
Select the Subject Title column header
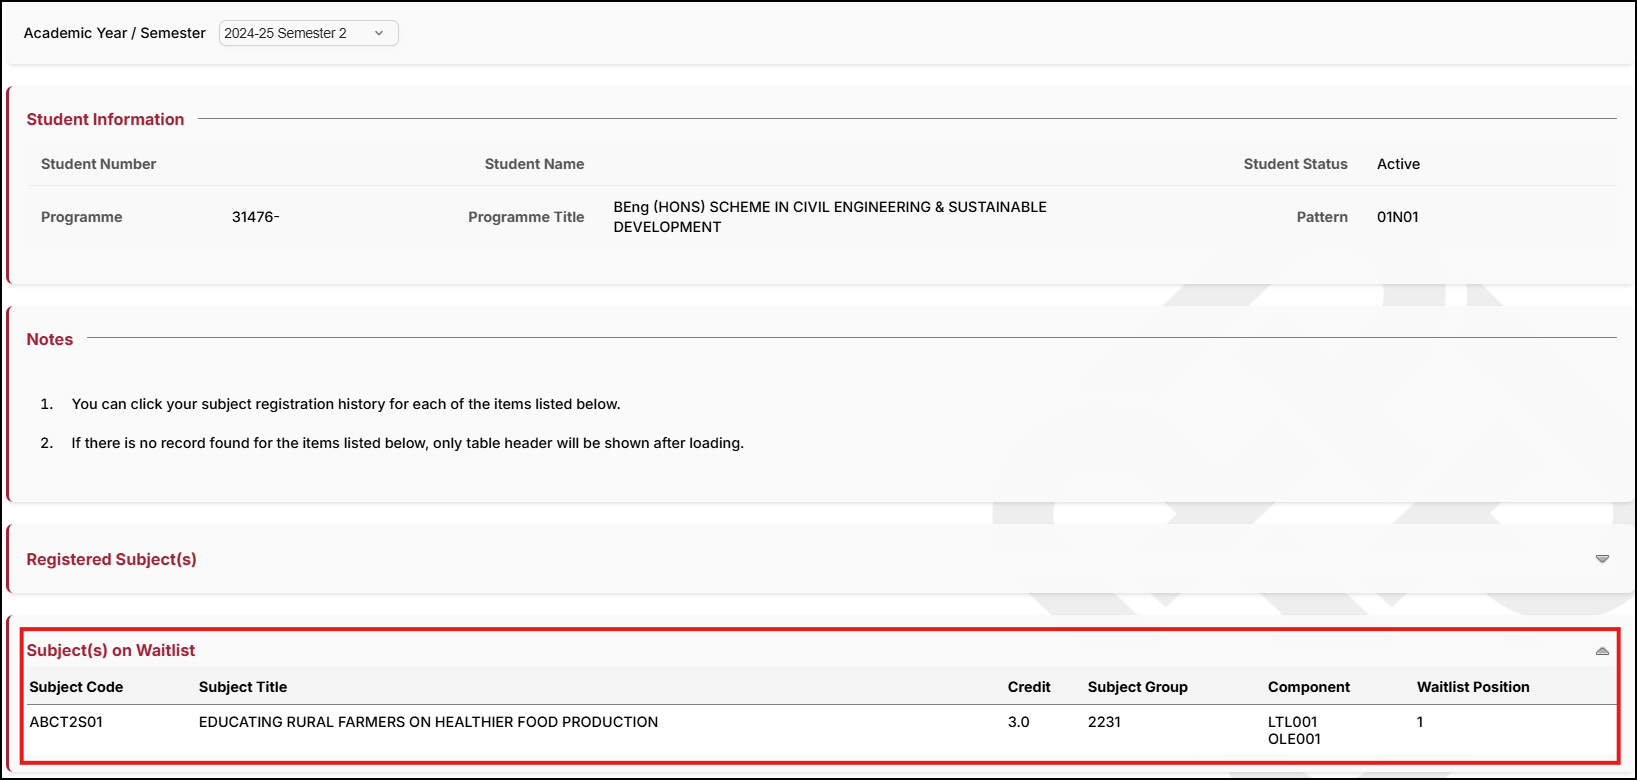pyautogui.click(x=243, y=687)
